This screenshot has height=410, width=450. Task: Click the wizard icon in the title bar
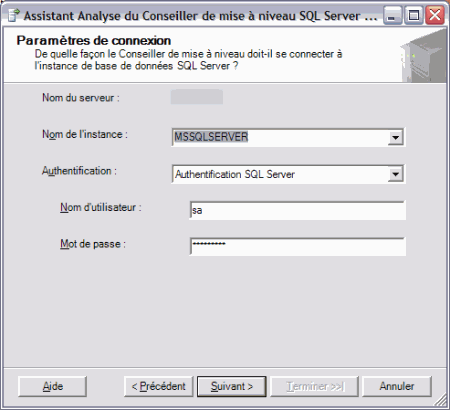click(x=14, y=15)
